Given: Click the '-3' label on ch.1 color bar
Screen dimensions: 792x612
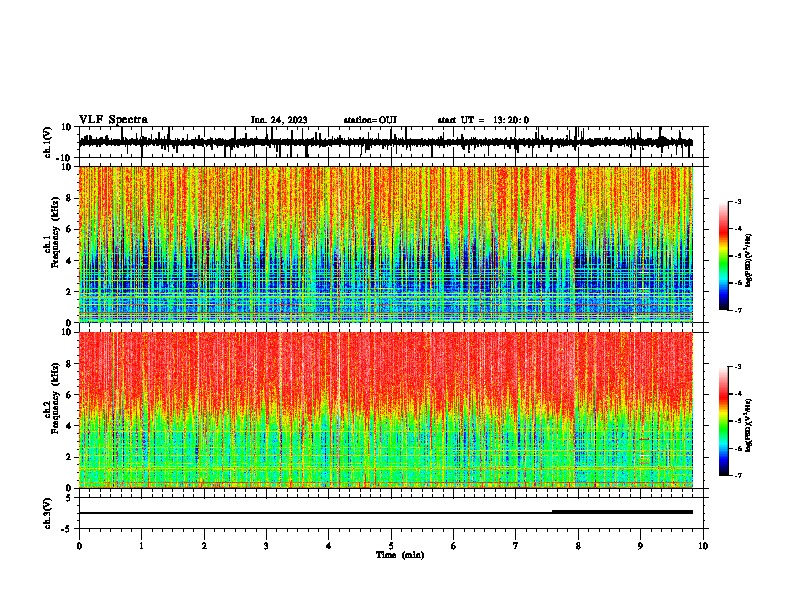Looking at the screenshot, I should (737, 201).
